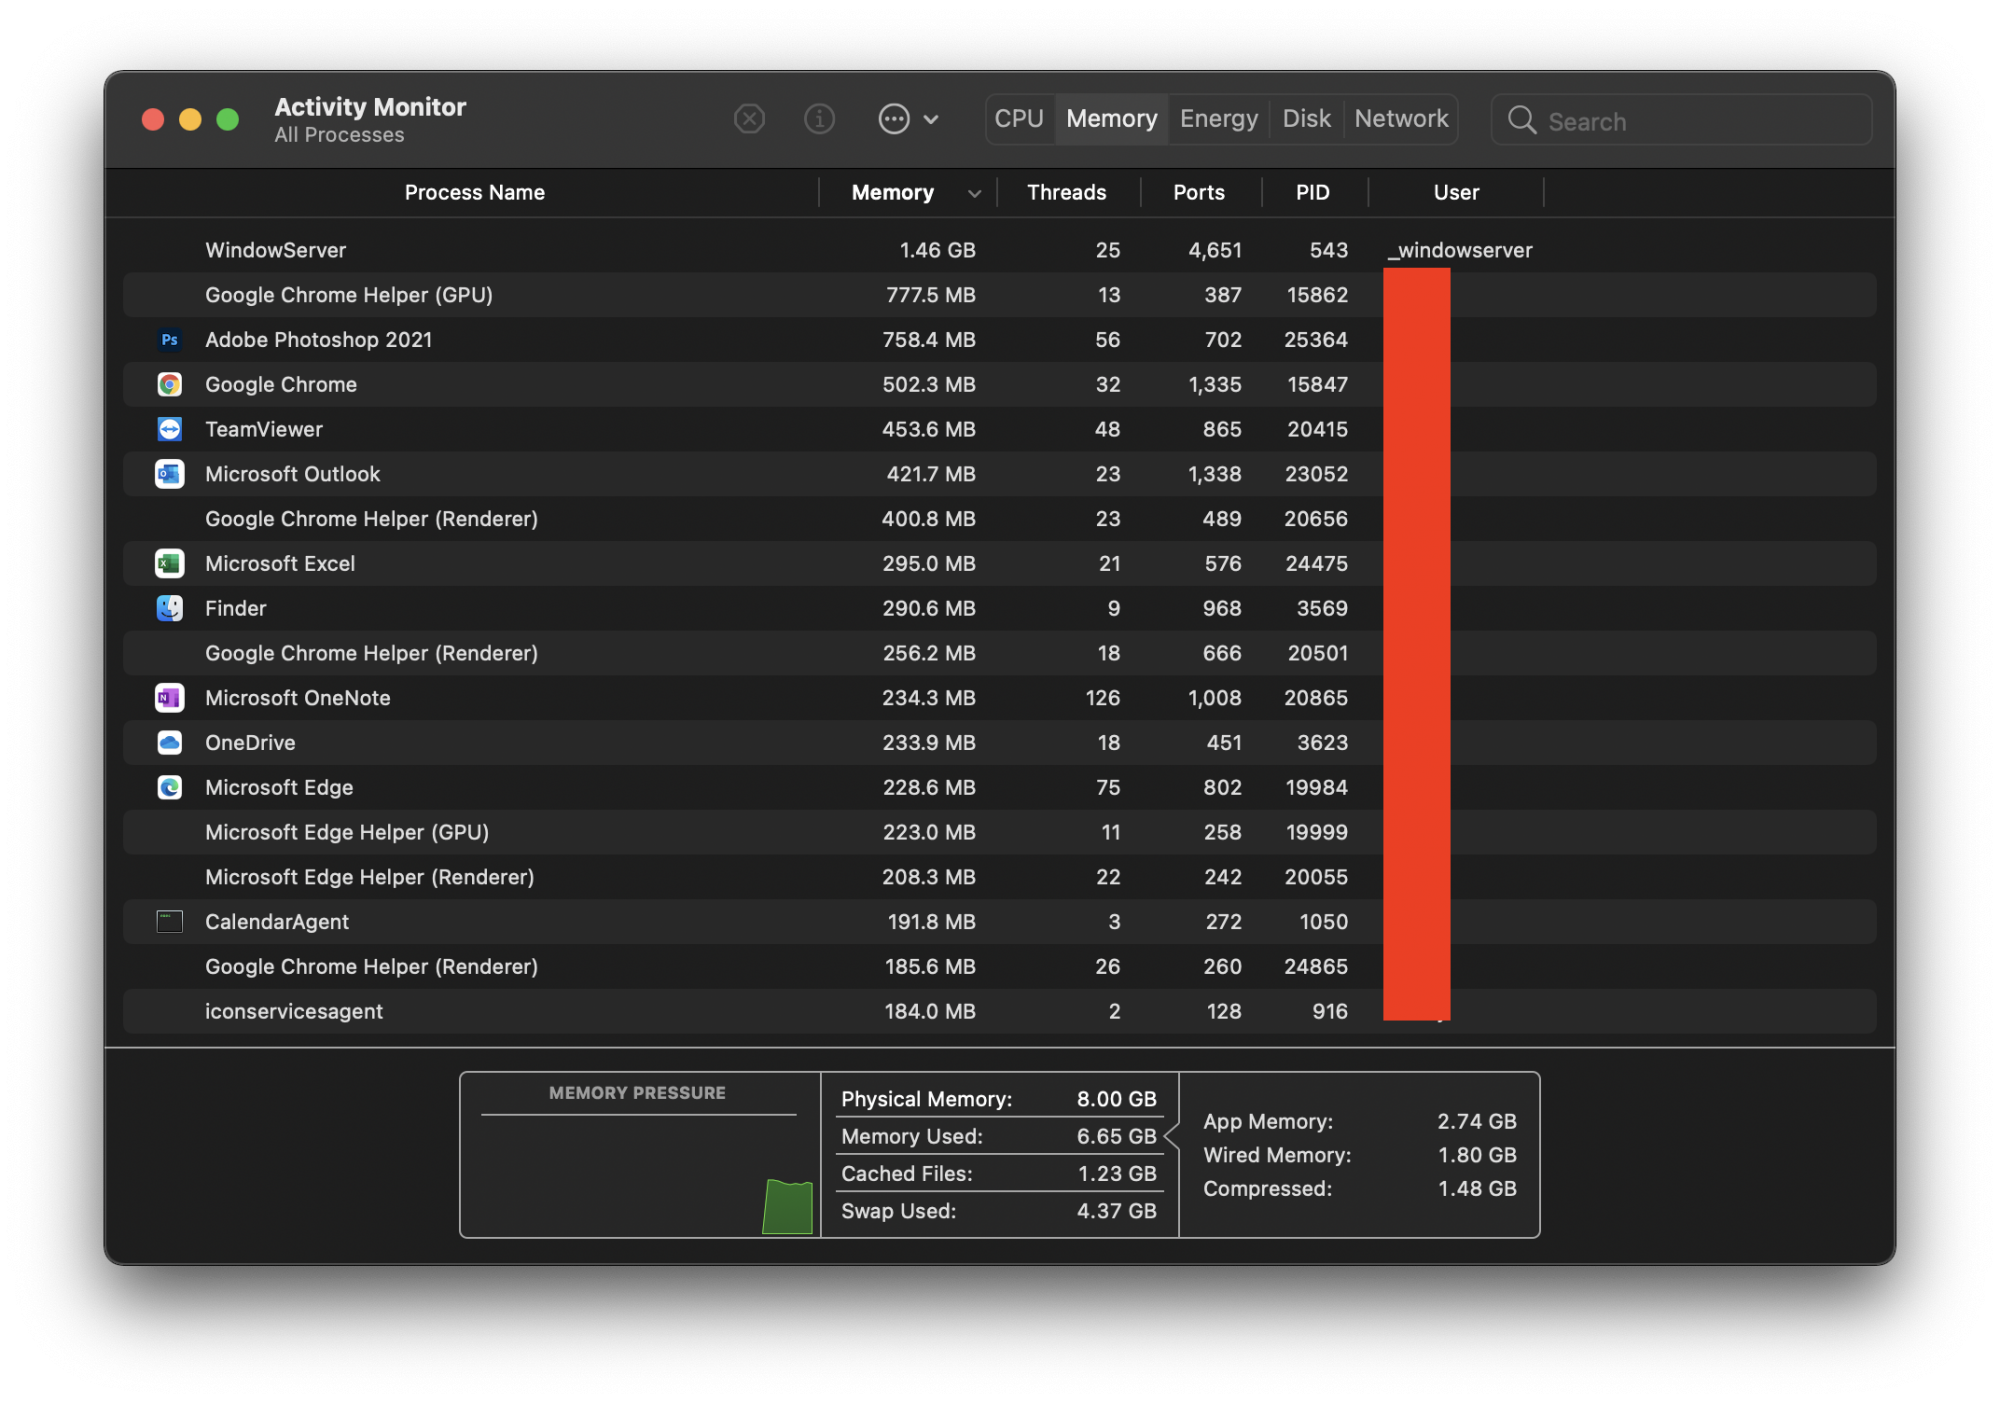Select the WindowServer process row
This screenshot has height=1403, width=2000.
[x=999, y=250]
